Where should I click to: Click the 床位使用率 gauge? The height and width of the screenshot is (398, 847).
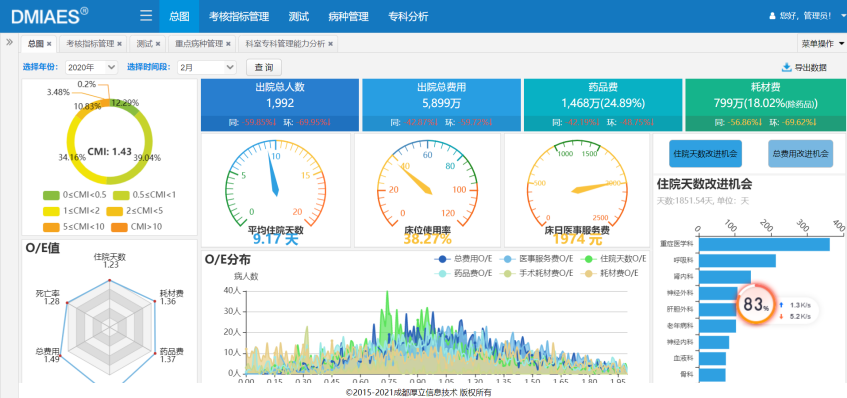(x=427, y=190)
